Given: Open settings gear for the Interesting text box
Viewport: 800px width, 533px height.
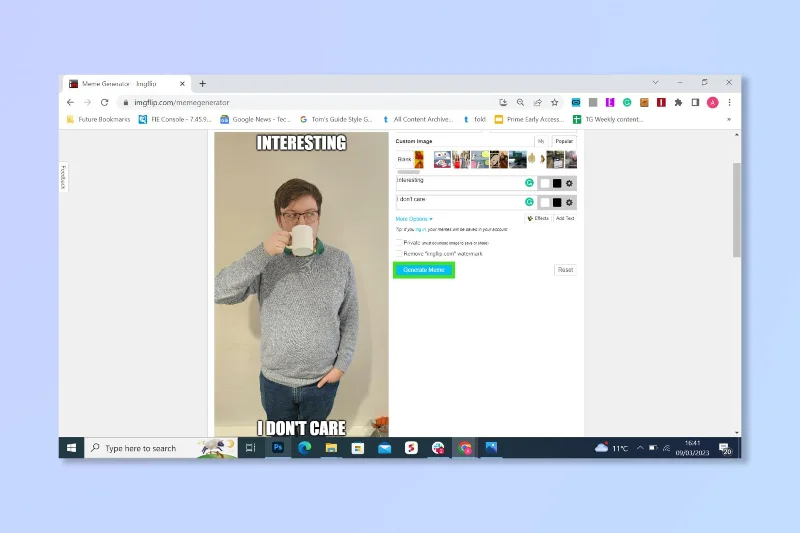Looking at the screenshot, I should [569, 183].
